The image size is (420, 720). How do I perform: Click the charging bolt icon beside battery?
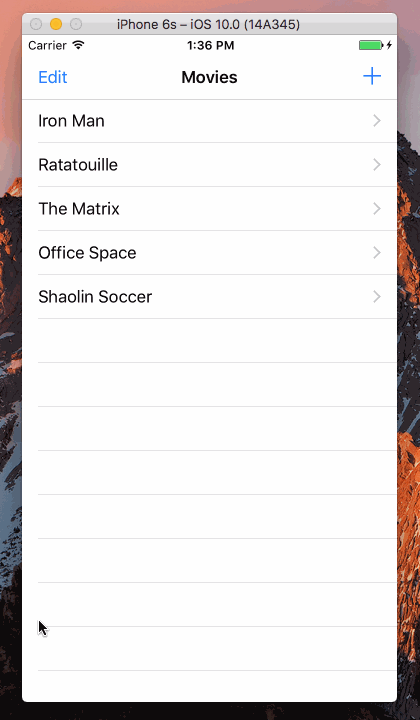389,45
